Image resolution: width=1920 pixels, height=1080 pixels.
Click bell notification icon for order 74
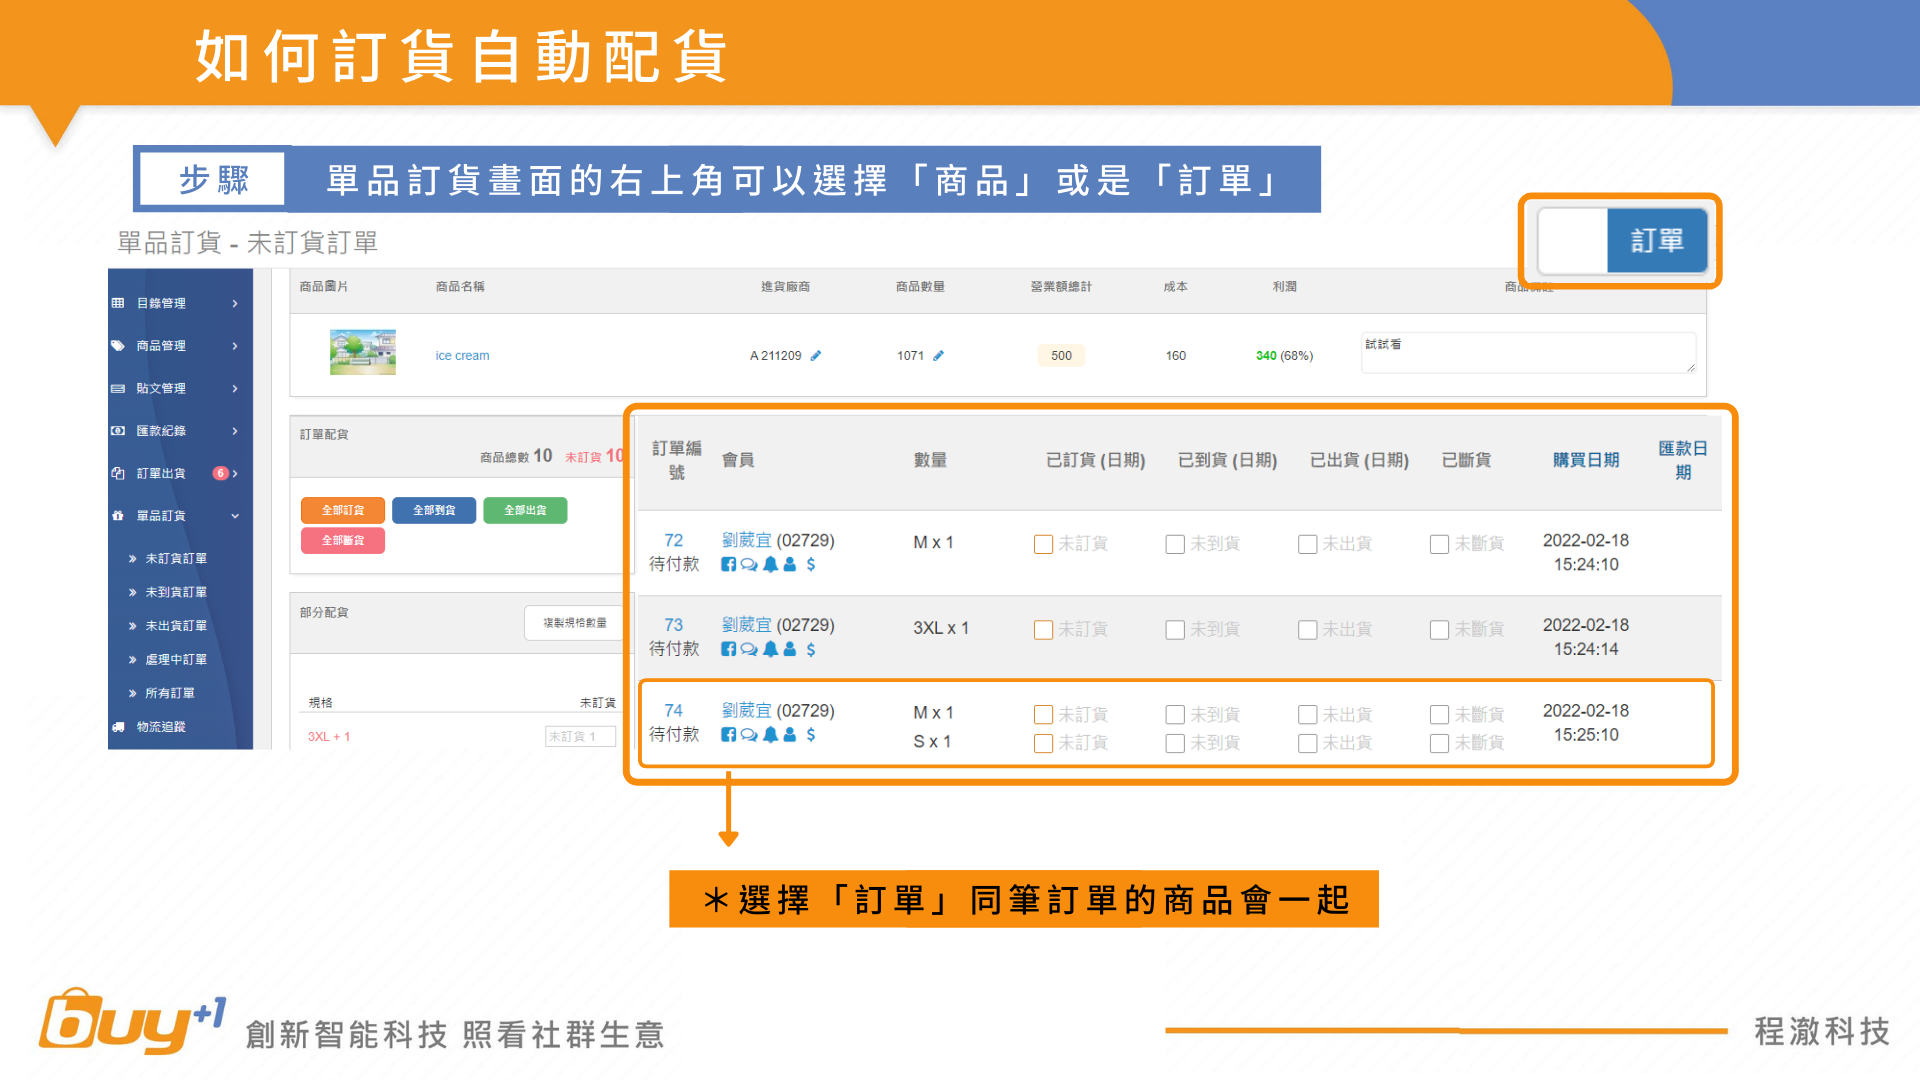(x=770, y=735)
